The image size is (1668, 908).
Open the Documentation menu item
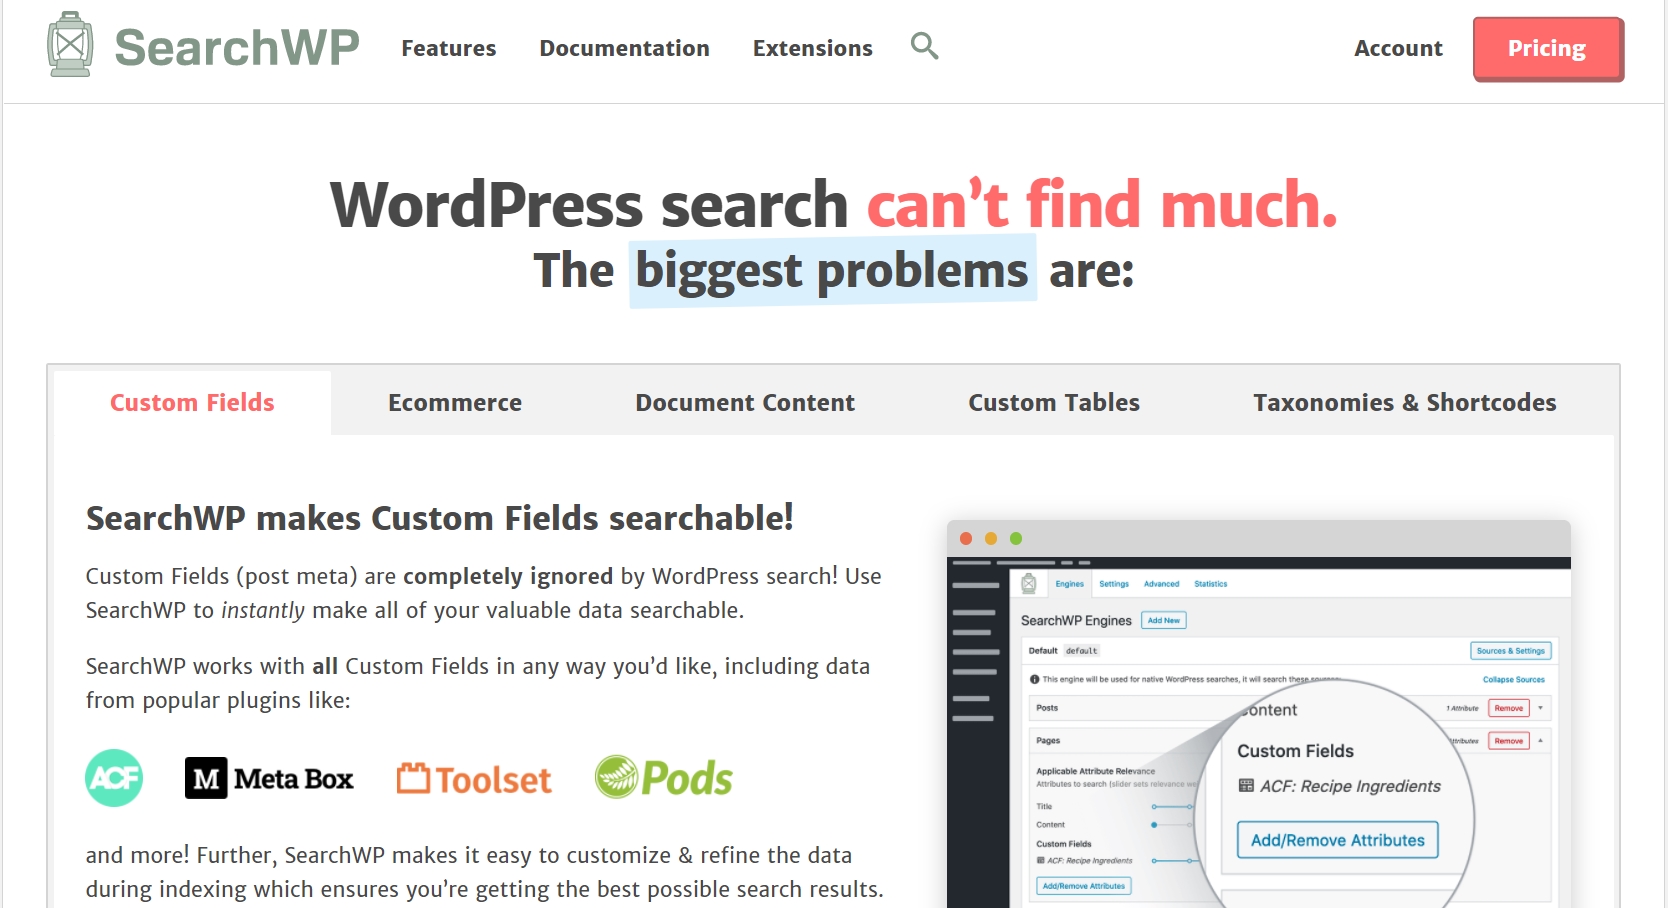(x=625, y=48)
